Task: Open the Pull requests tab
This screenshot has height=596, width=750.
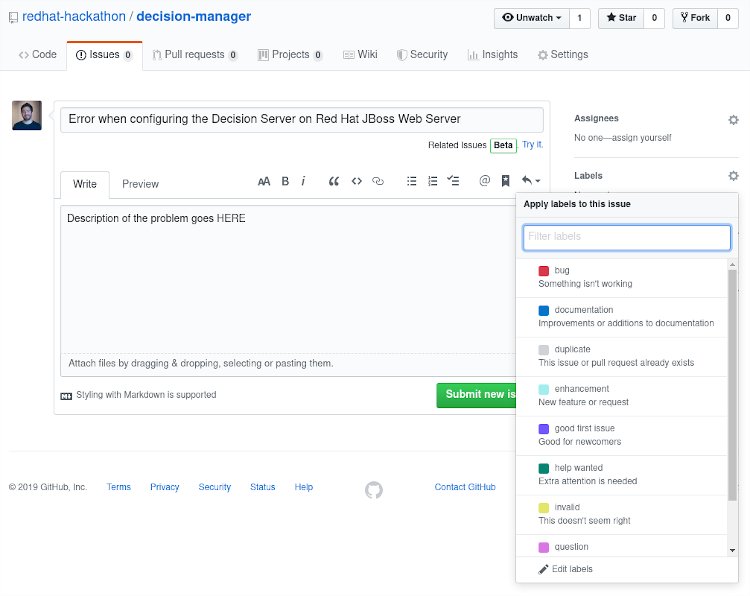Action: (x=195, y=55)
